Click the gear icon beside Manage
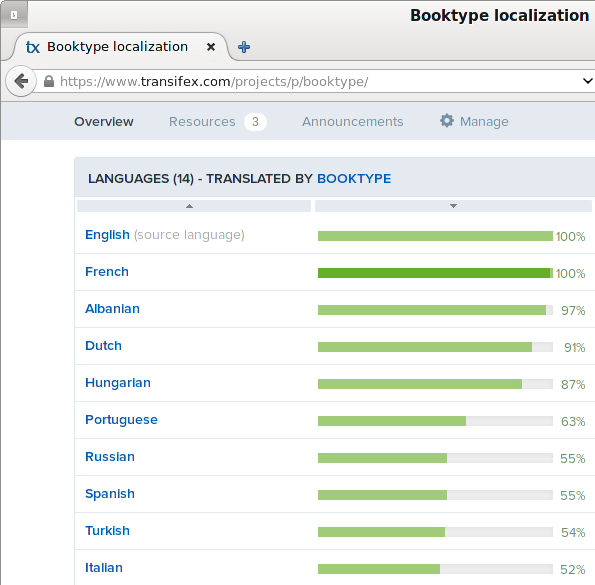 pos(447,121)
